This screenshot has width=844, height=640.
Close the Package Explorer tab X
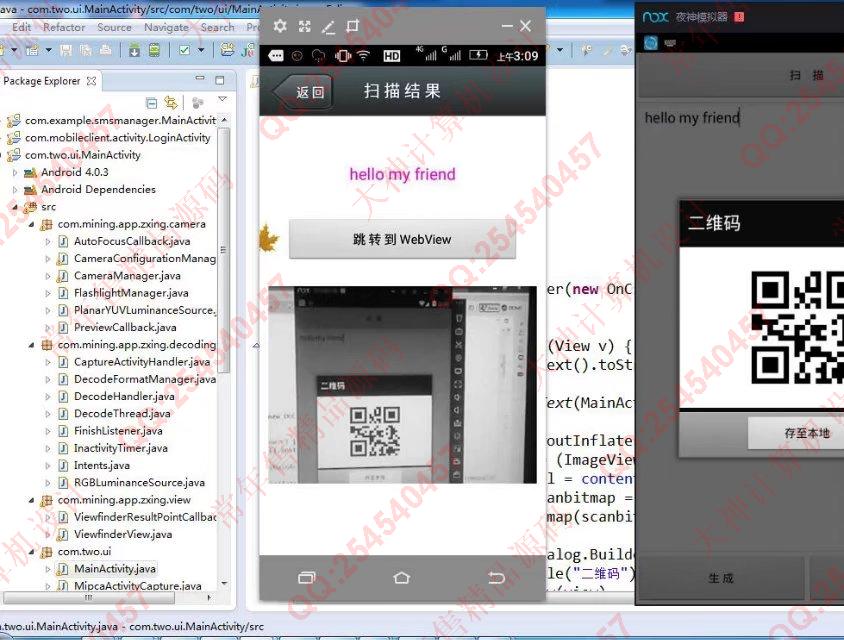pyautogui.click(x=92, y=81)
